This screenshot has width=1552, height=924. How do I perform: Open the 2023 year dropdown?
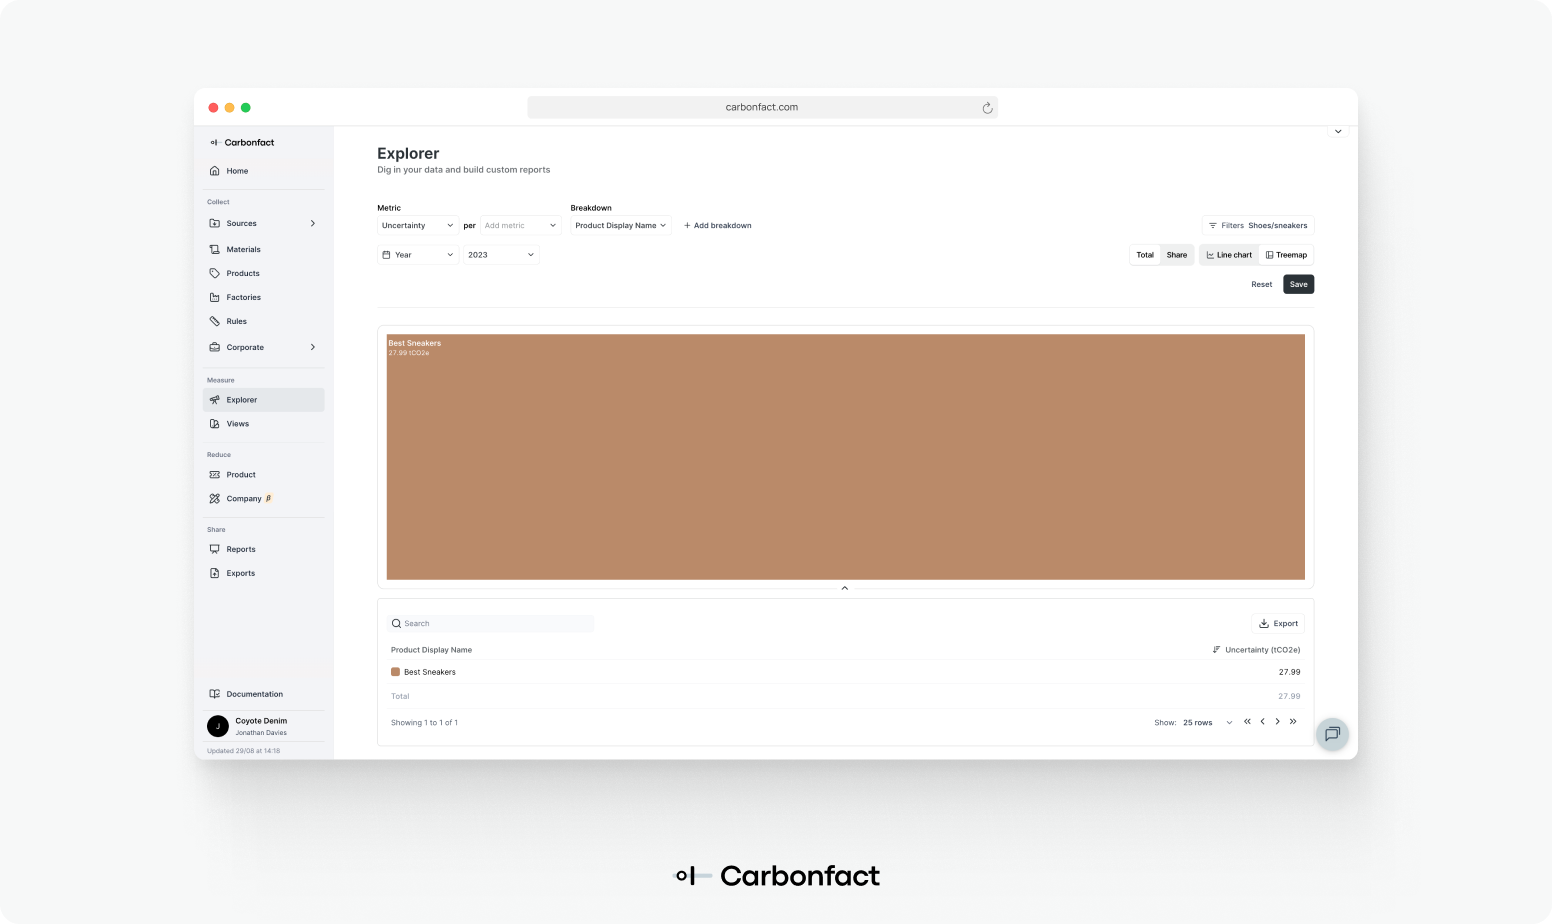pos(501,255)
